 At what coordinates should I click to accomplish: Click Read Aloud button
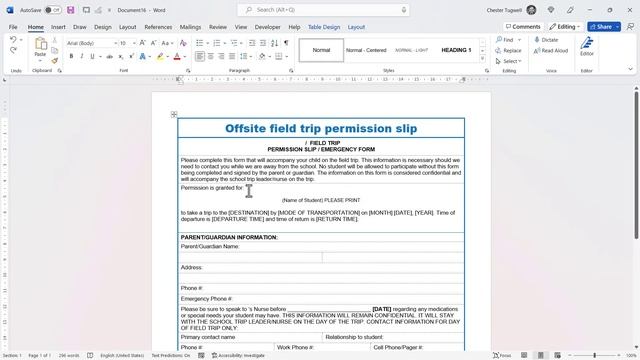[x=551, y=51]
